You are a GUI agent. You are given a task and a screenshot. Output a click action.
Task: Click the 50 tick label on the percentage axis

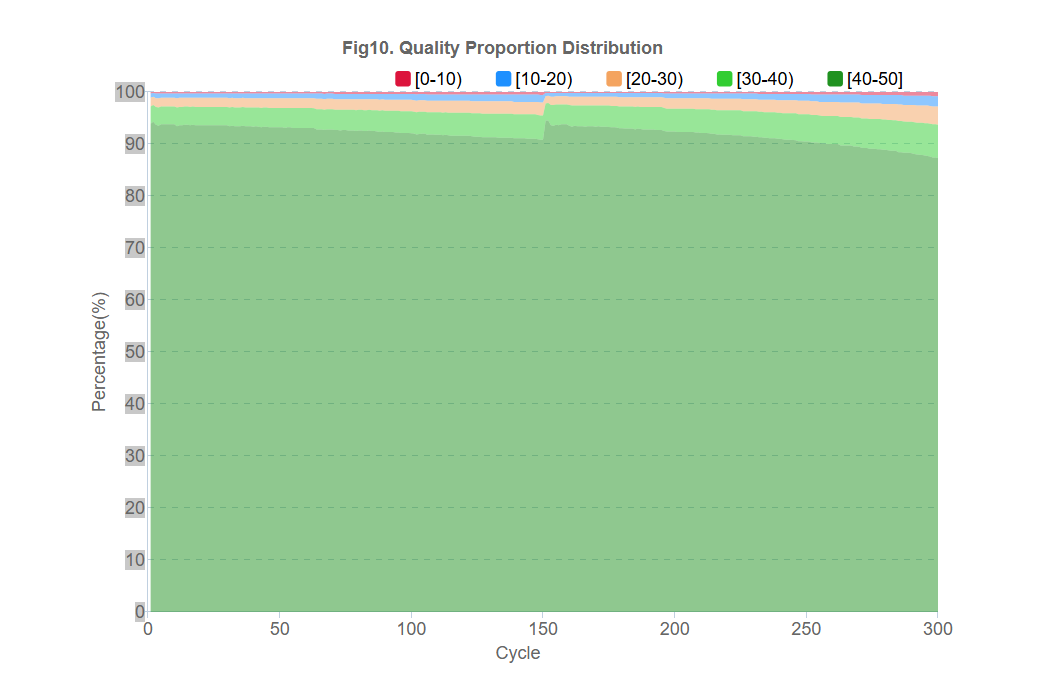point(135,352)
